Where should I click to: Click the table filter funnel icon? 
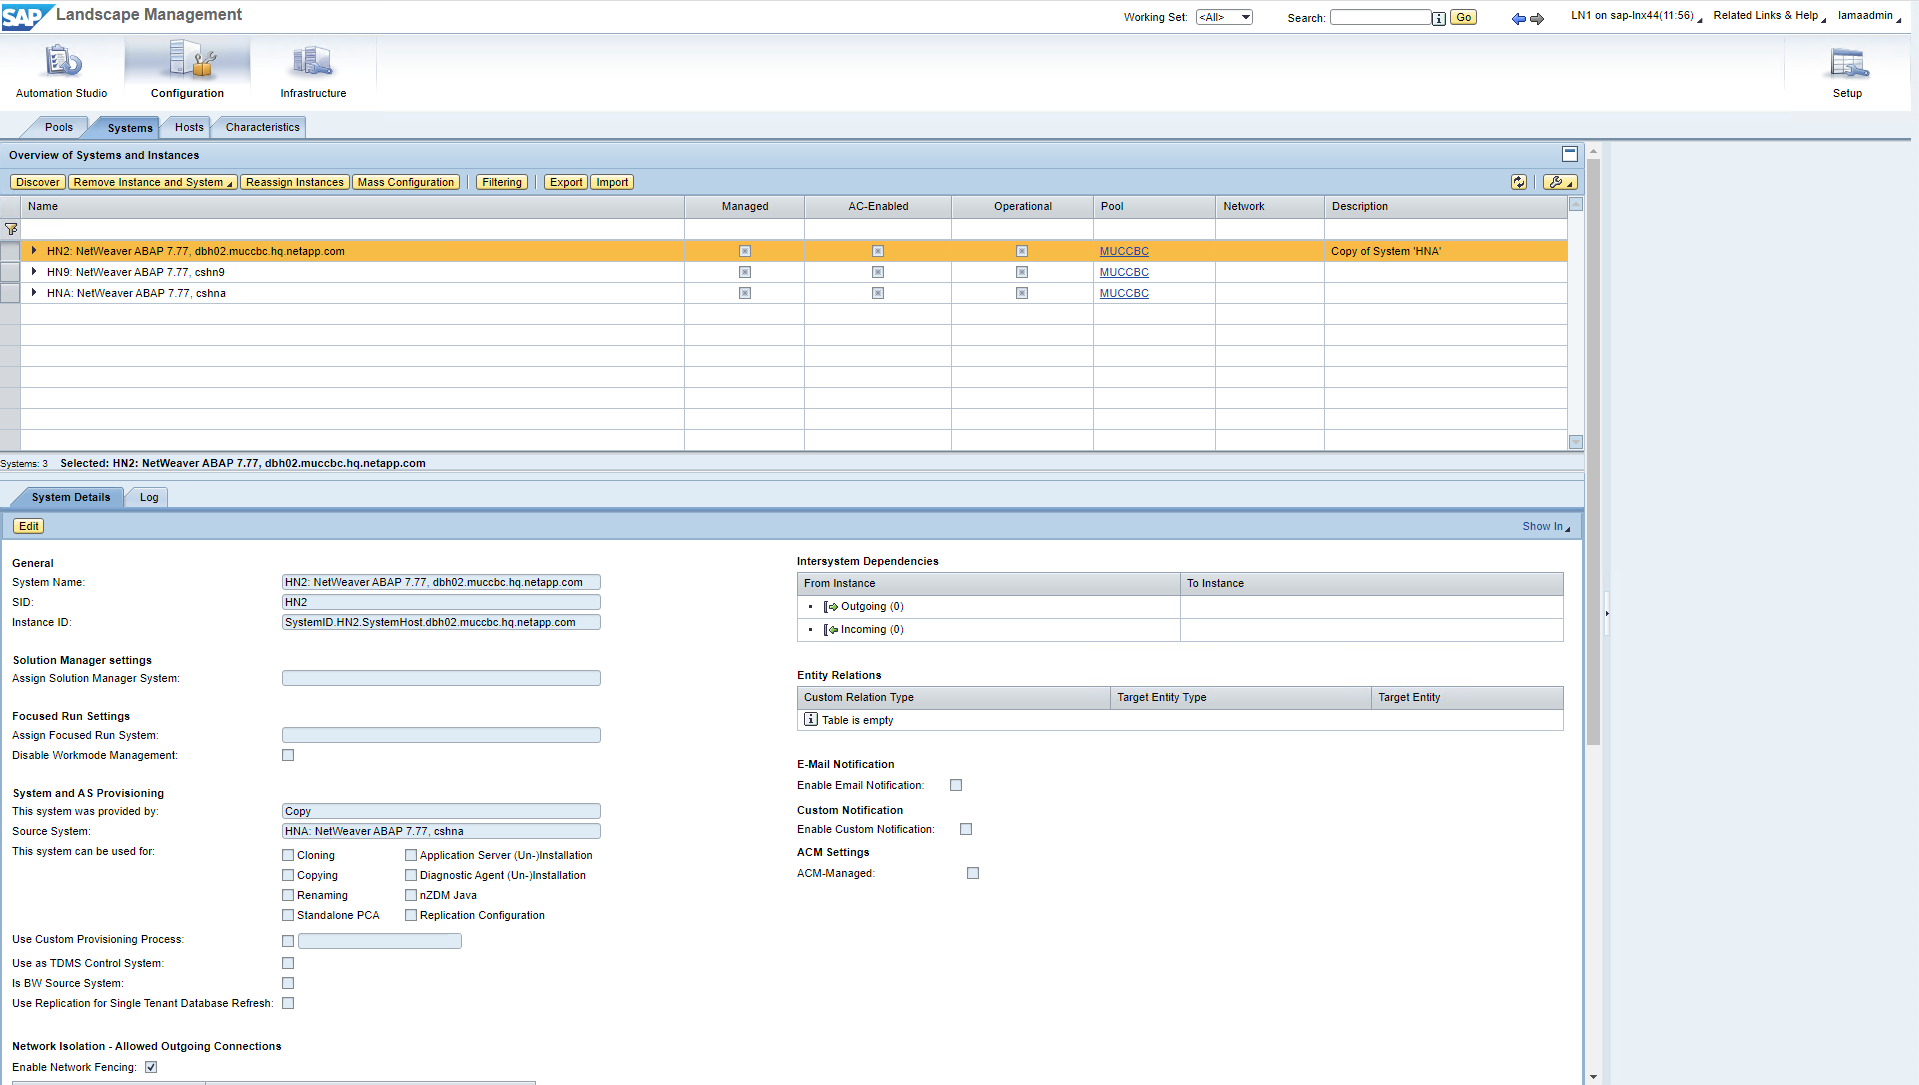[x=11, y=229]
